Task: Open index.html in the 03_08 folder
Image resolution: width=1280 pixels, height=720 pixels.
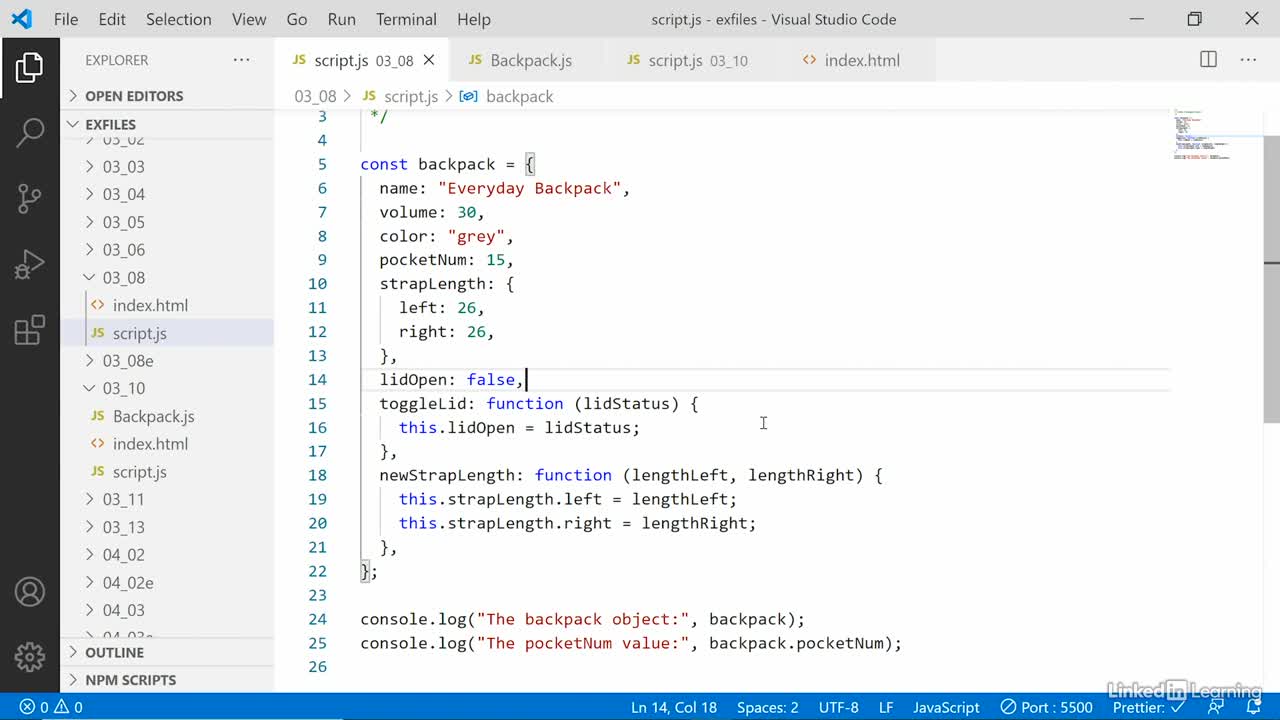Action: [x=150, y=305]
